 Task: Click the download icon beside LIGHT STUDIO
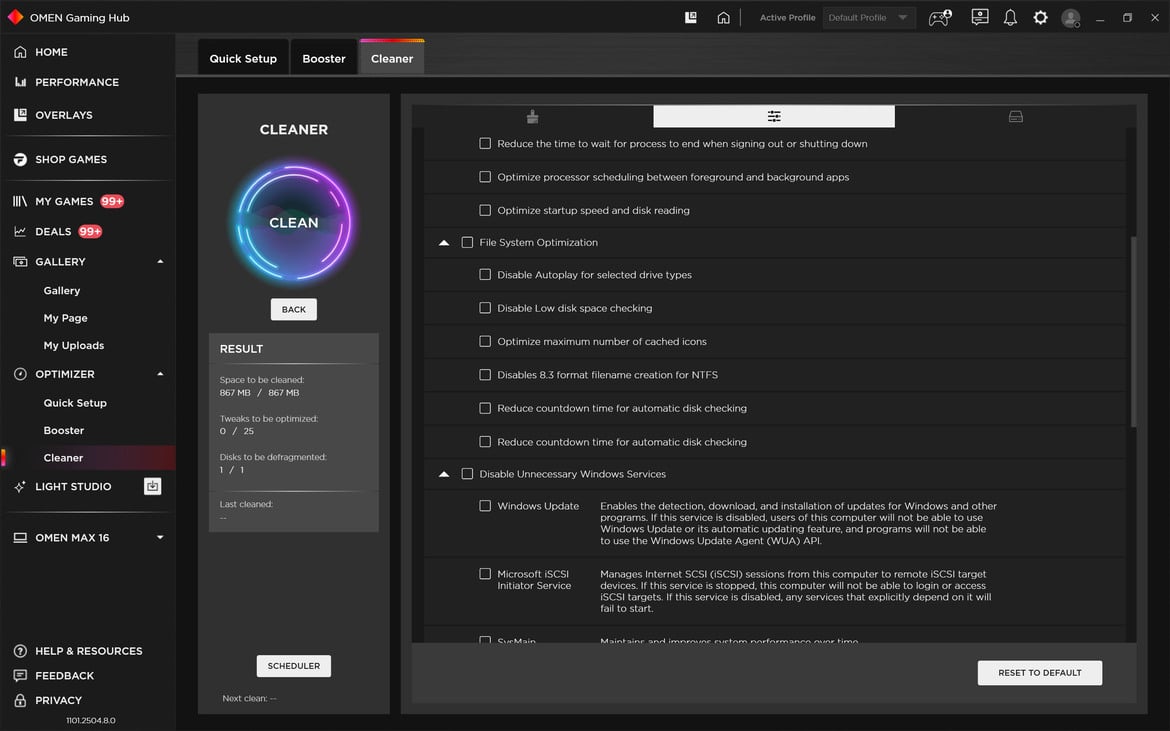(152, 486)
